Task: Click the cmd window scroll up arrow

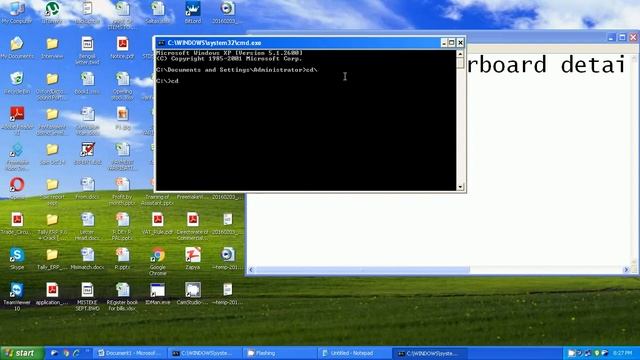Action: (x=460, y=53)
